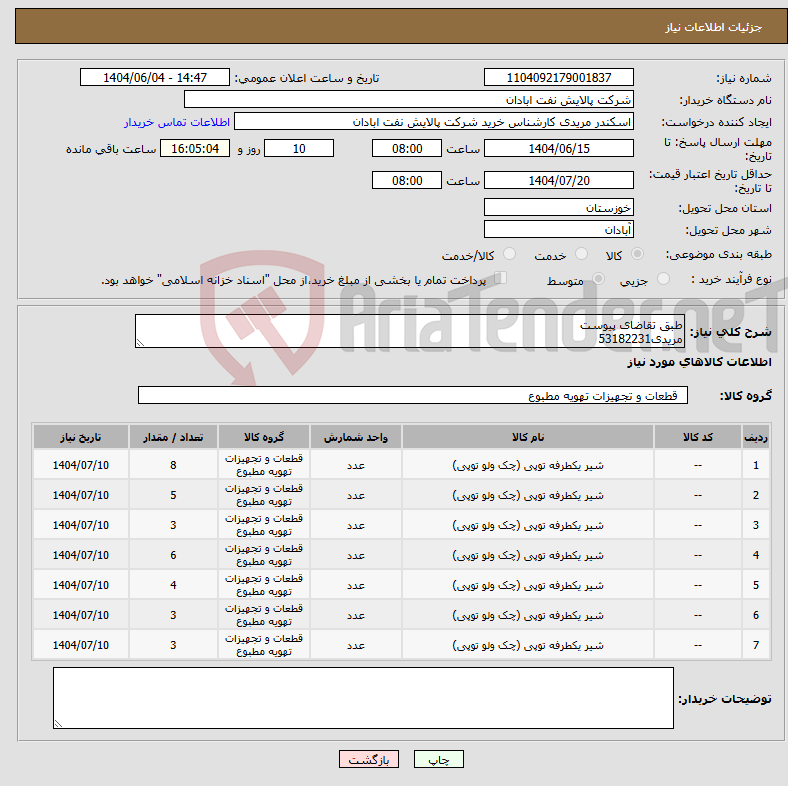Screen dimensions: 788x786
Task: Click the general description text area
Action: (410, 331)
